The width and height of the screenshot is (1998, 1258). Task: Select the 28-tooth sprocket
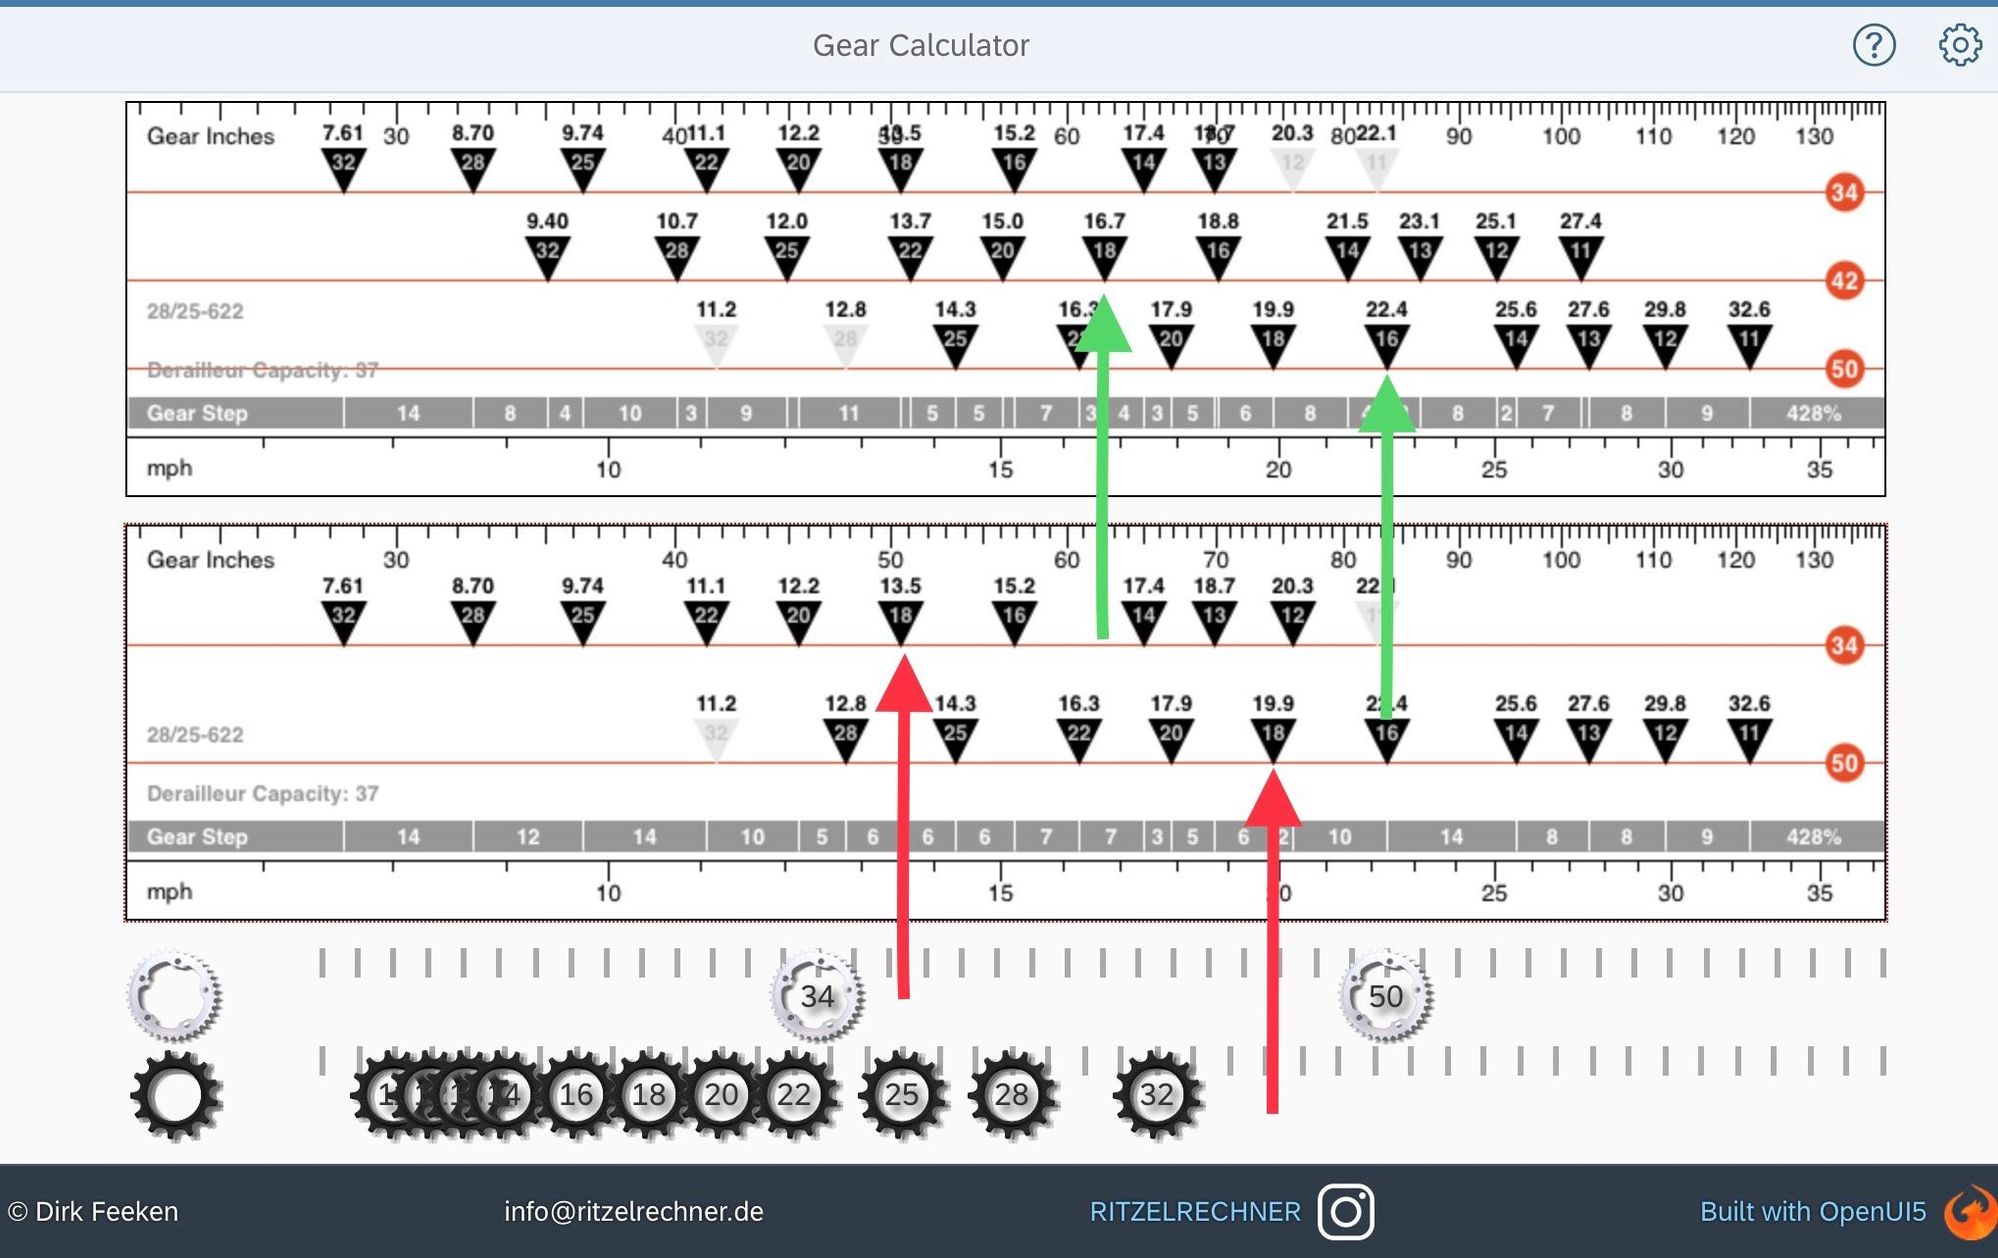coord(1011,1095)
